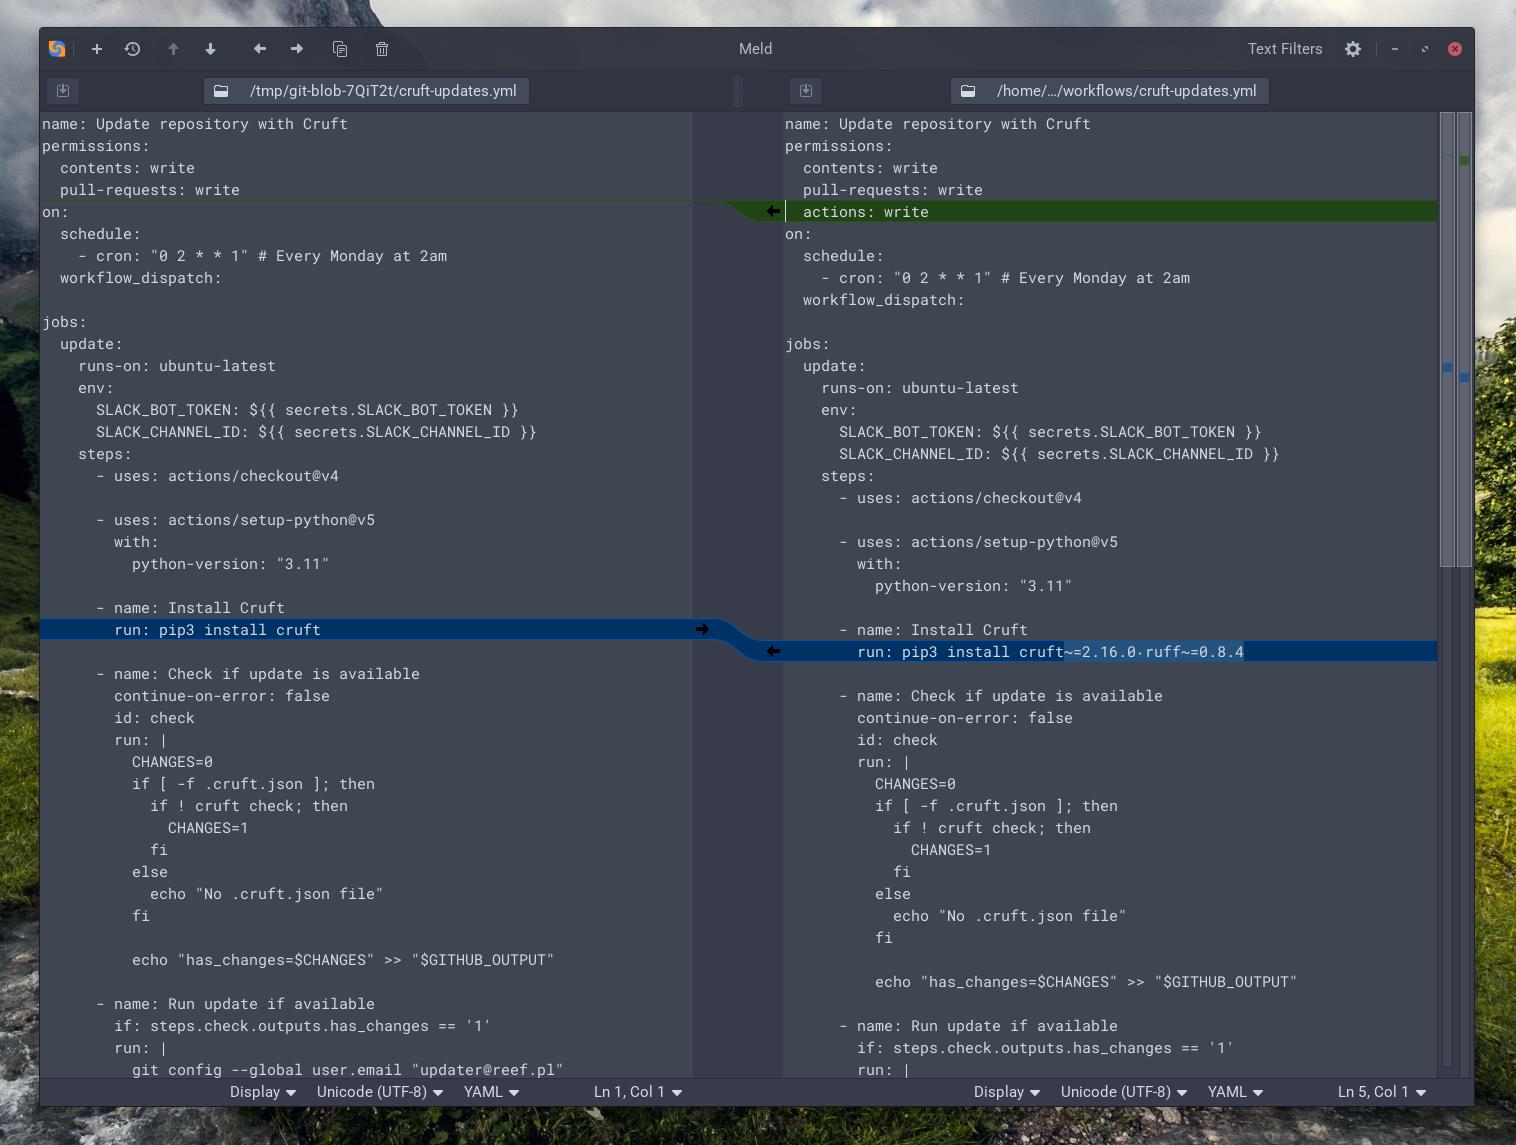The height and width of the screenshot is (1145, 1516).
Task: Save the right pane using its save icon
Action: click(x=806, y=90)
